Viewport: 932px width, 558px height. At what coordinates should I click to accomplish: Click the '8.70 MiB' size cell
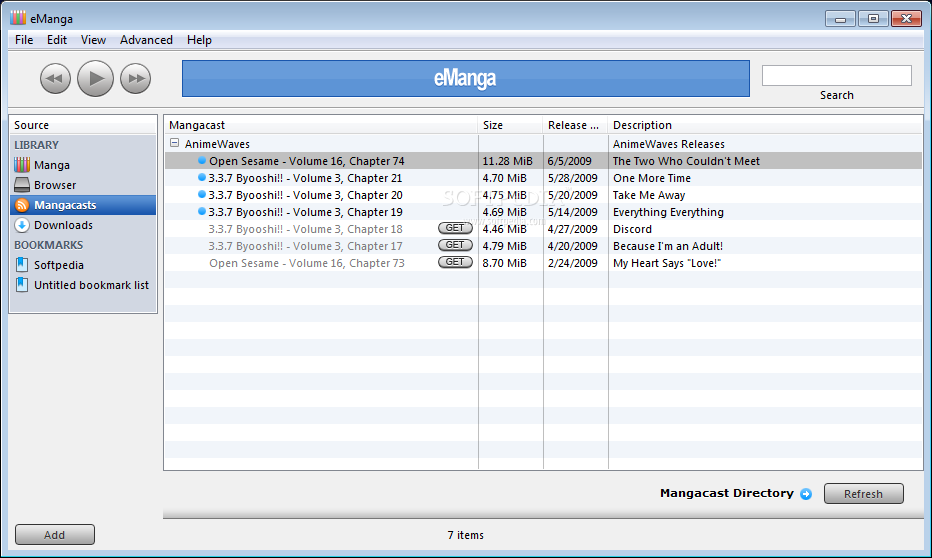coord(504,263)
